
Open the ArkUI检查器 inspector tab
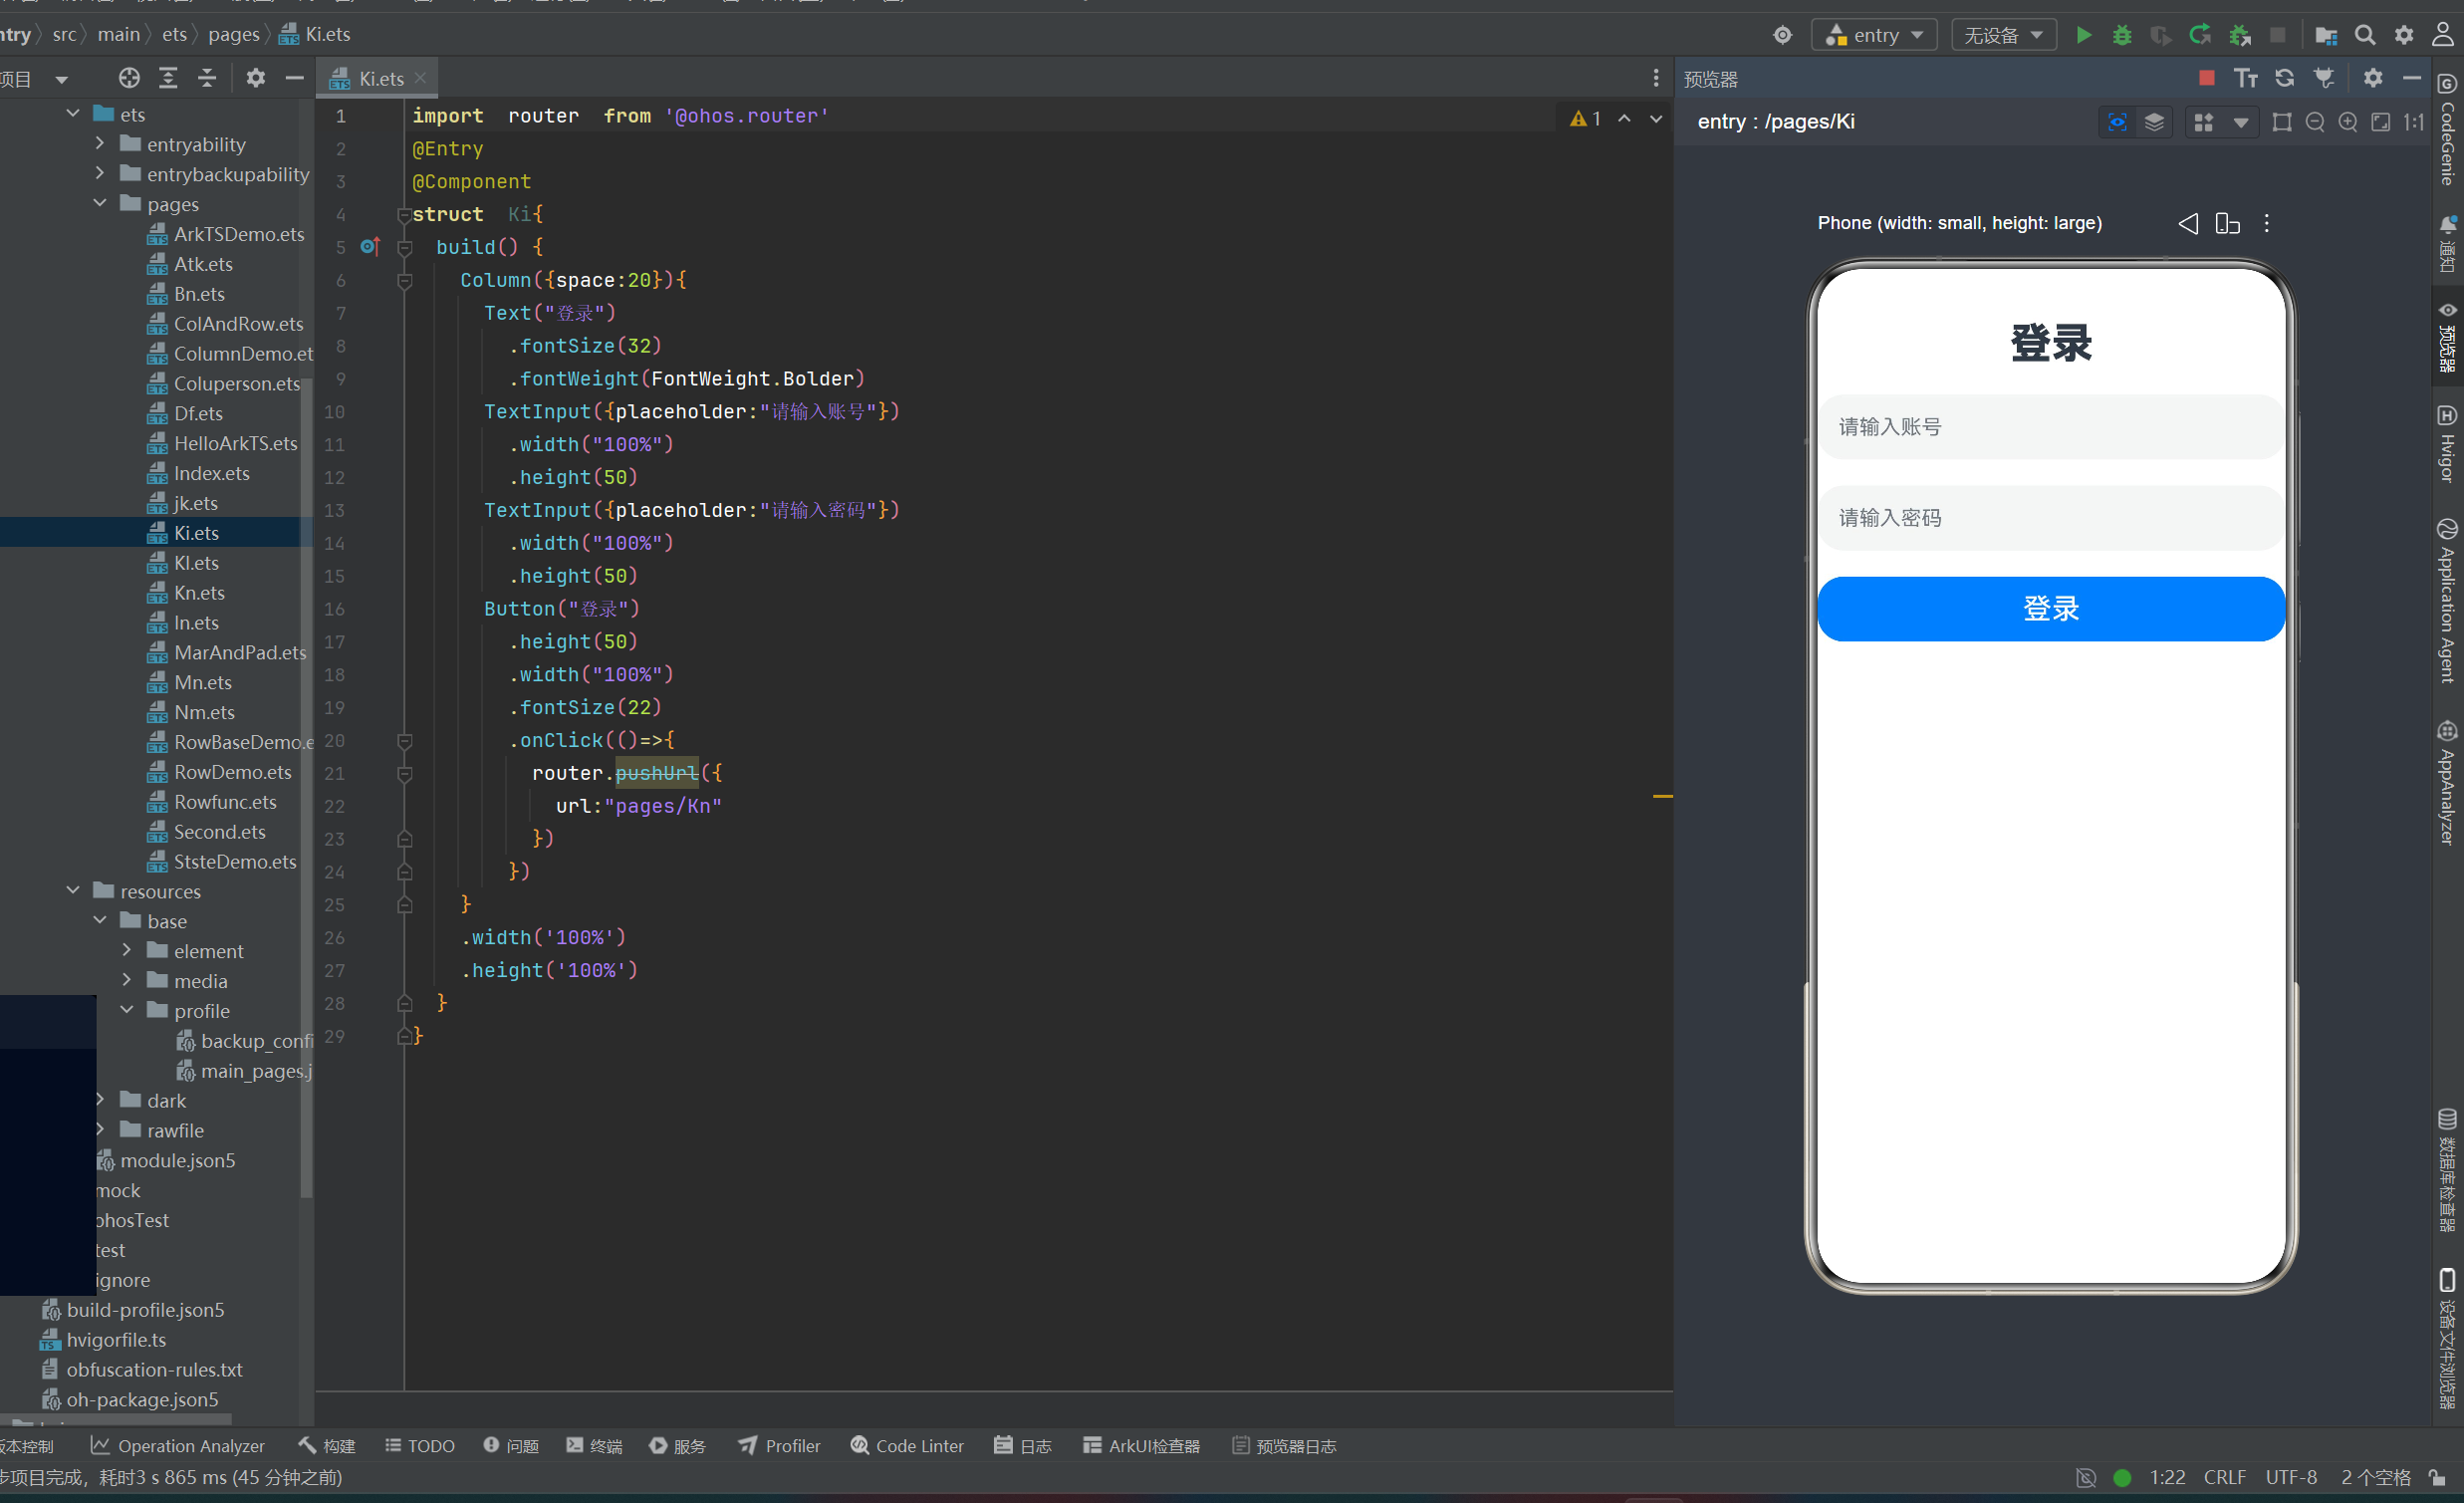pyautogui.click(x=1141, y=1446)
